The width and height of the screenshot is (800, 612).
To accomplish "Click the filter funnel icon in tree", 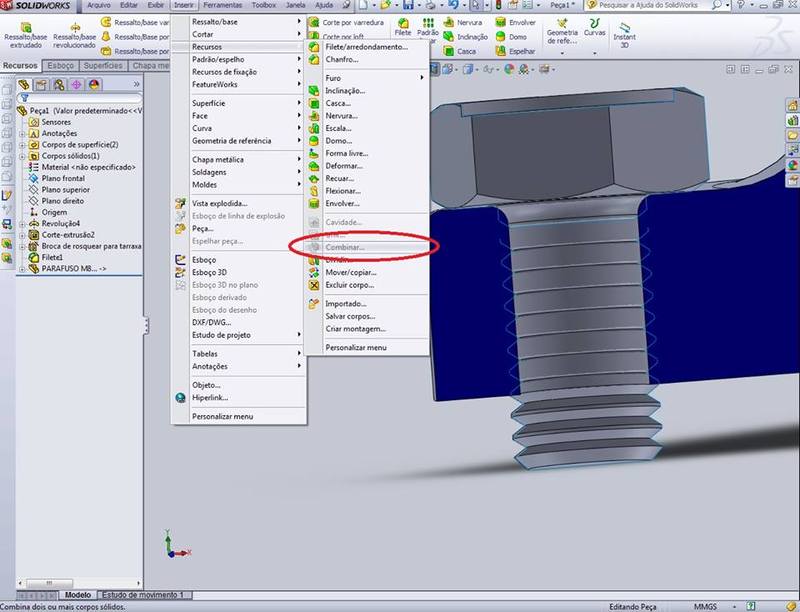I will pos(24,98).
